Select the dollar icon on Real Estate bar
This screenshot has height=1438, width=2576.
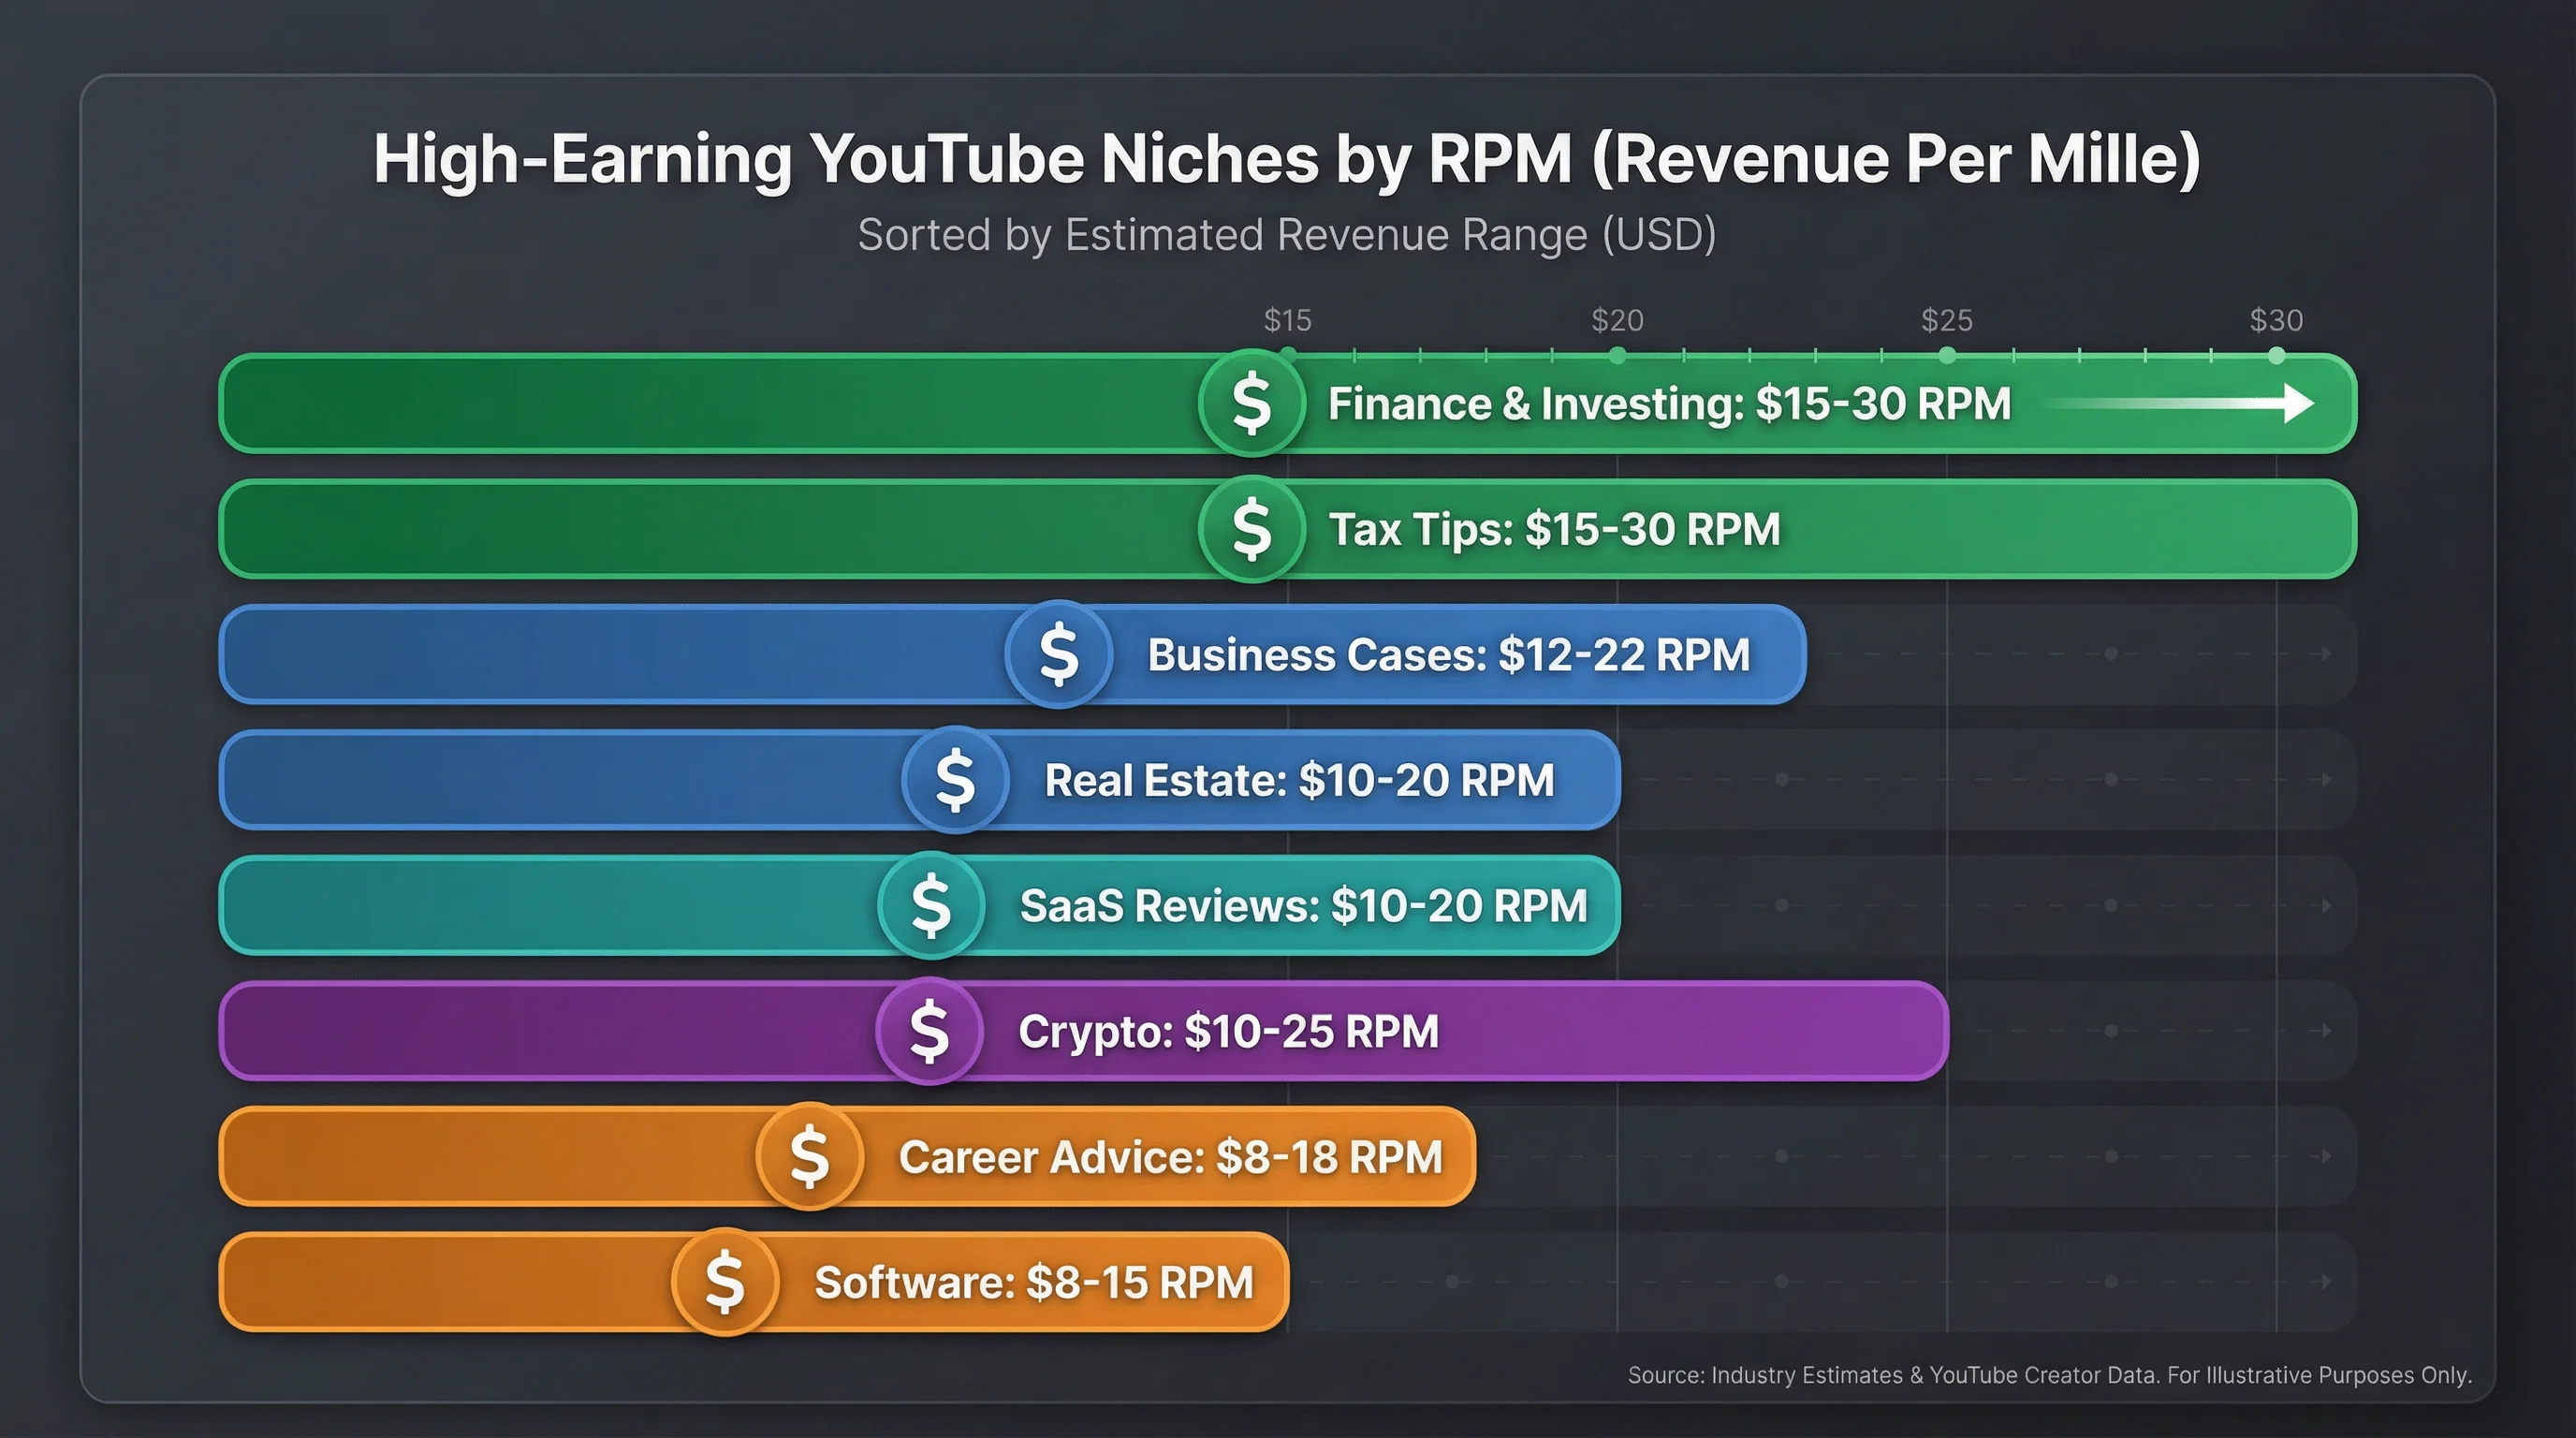pos(955,781)
